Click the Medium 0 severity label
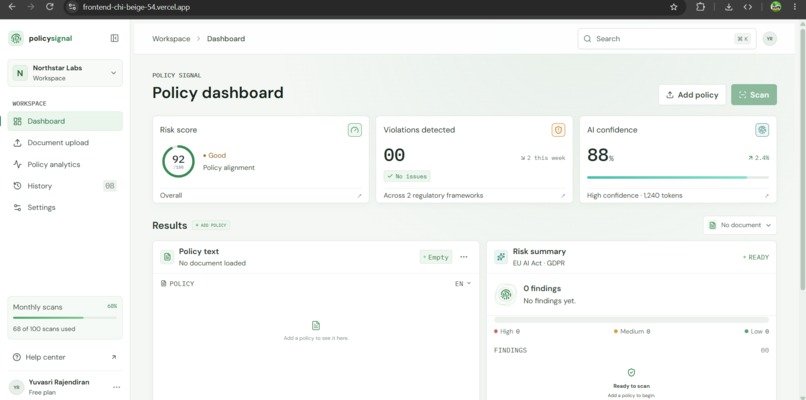The height and width of the screenshot is (400, 806). [x=632, y=332]
